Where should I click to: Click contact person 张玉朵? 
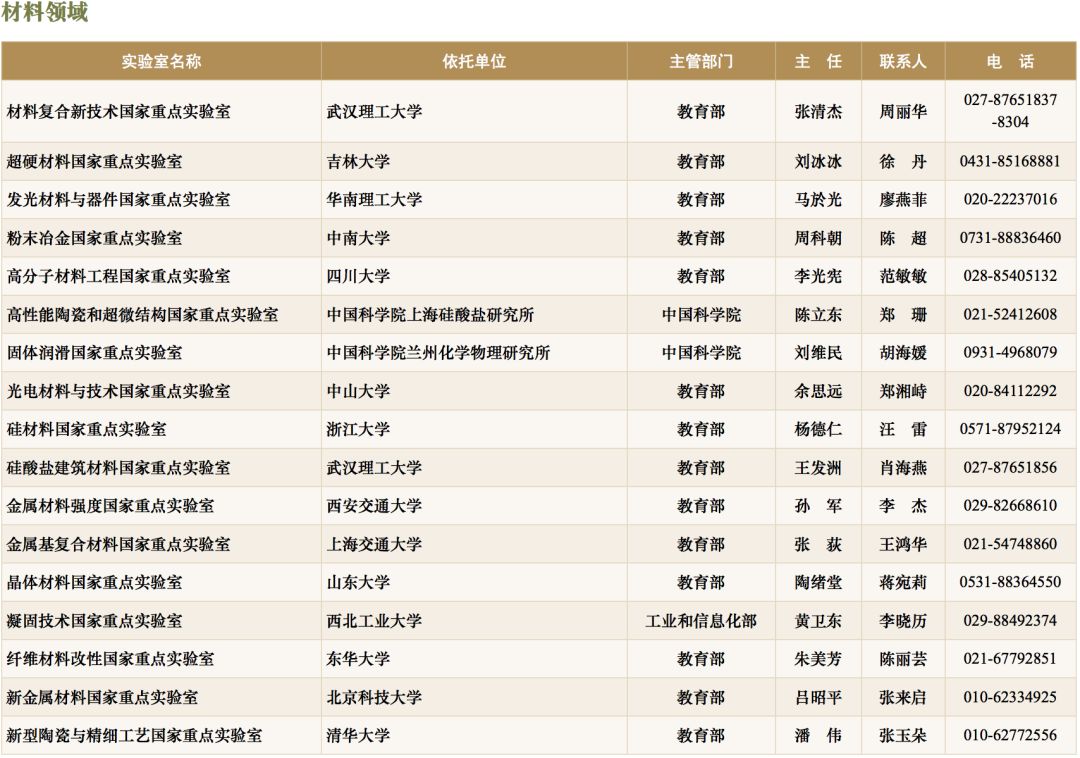point(903,735)
